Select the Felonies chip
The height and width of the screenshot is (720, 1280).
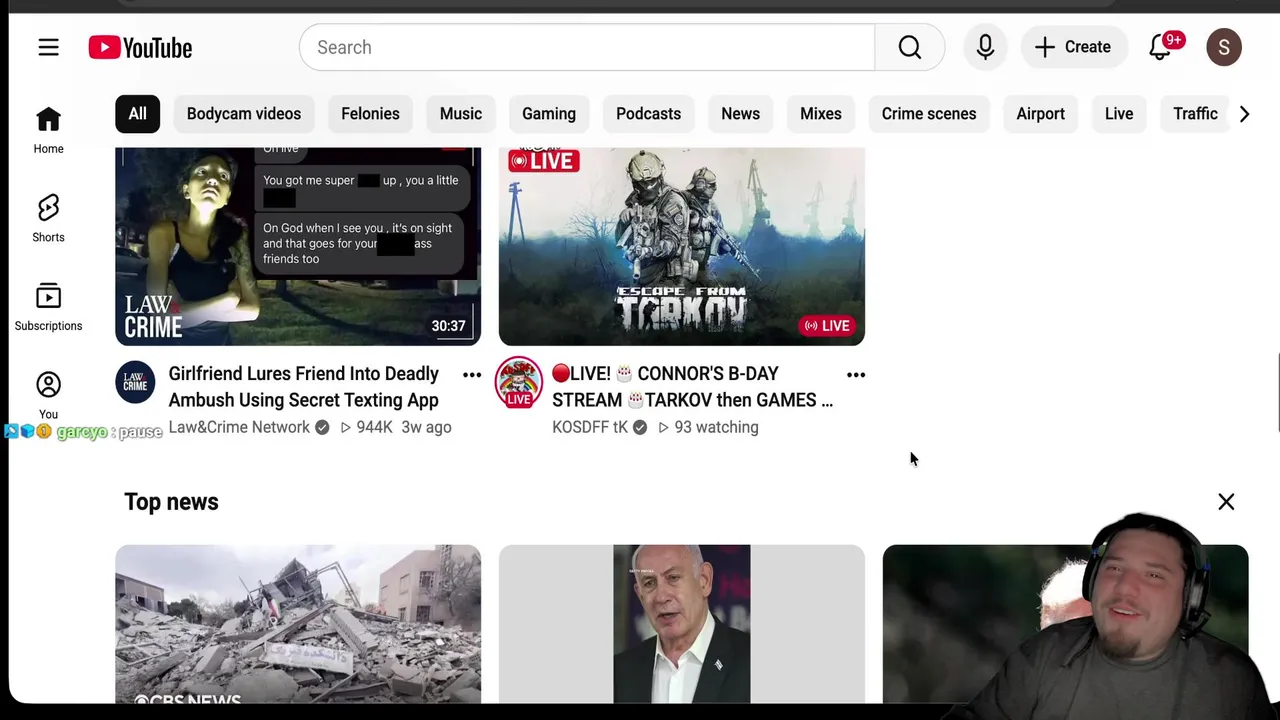click(x=370, y=114)
